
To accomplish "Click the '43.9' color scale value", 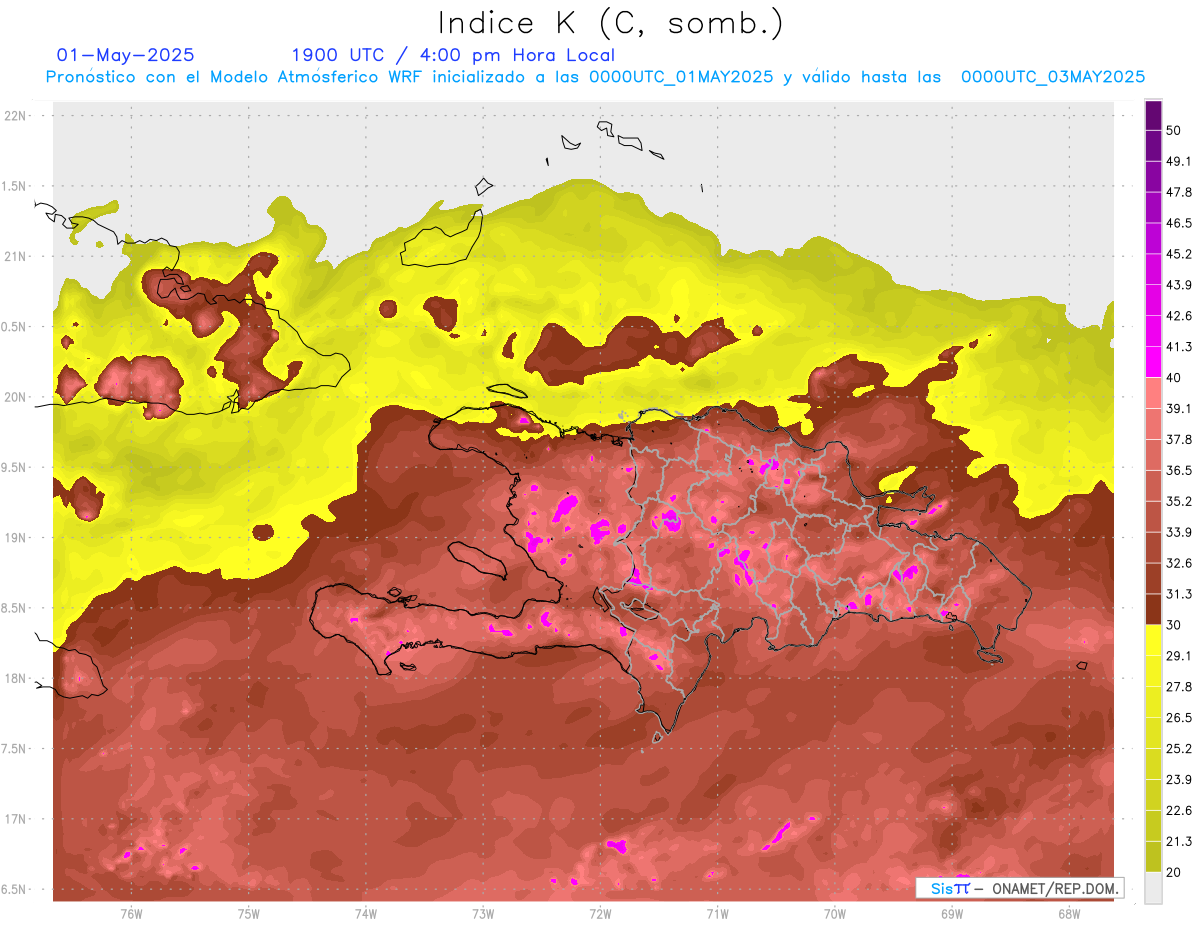I will point(1178,285).
